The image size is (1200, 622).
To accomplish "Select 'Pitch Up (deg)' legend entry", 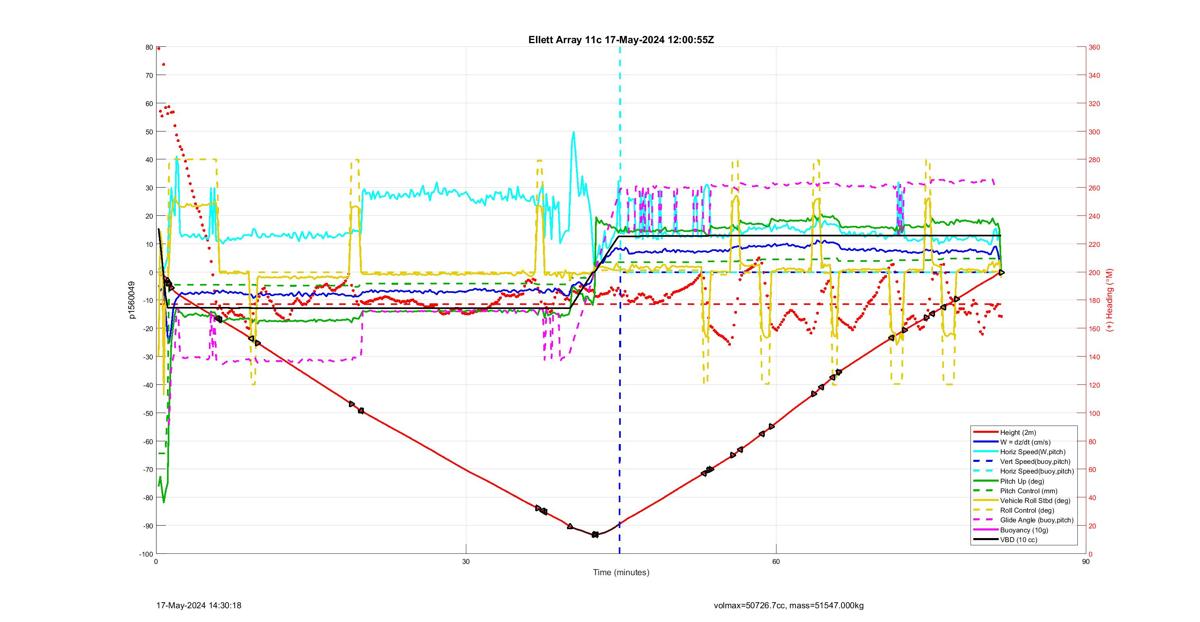I will tap(1022, 481).
